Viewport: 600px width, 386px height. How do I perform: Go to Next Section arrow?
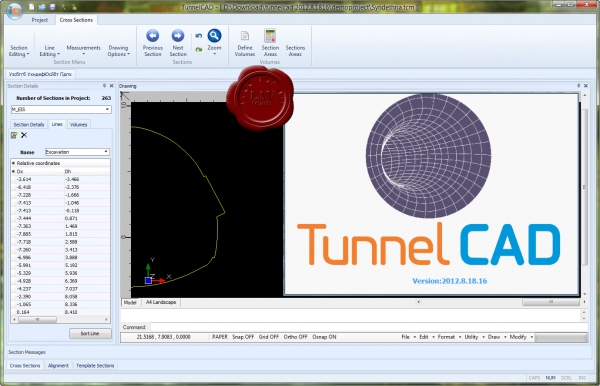tap(178, 36)
